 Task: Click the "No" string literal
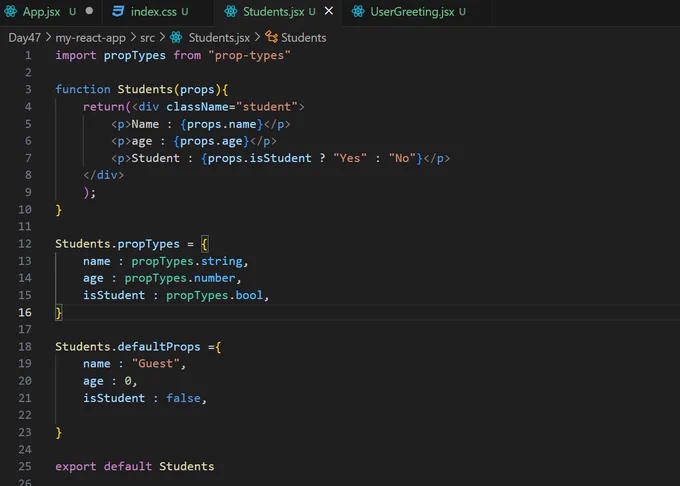tap(402, 158)
